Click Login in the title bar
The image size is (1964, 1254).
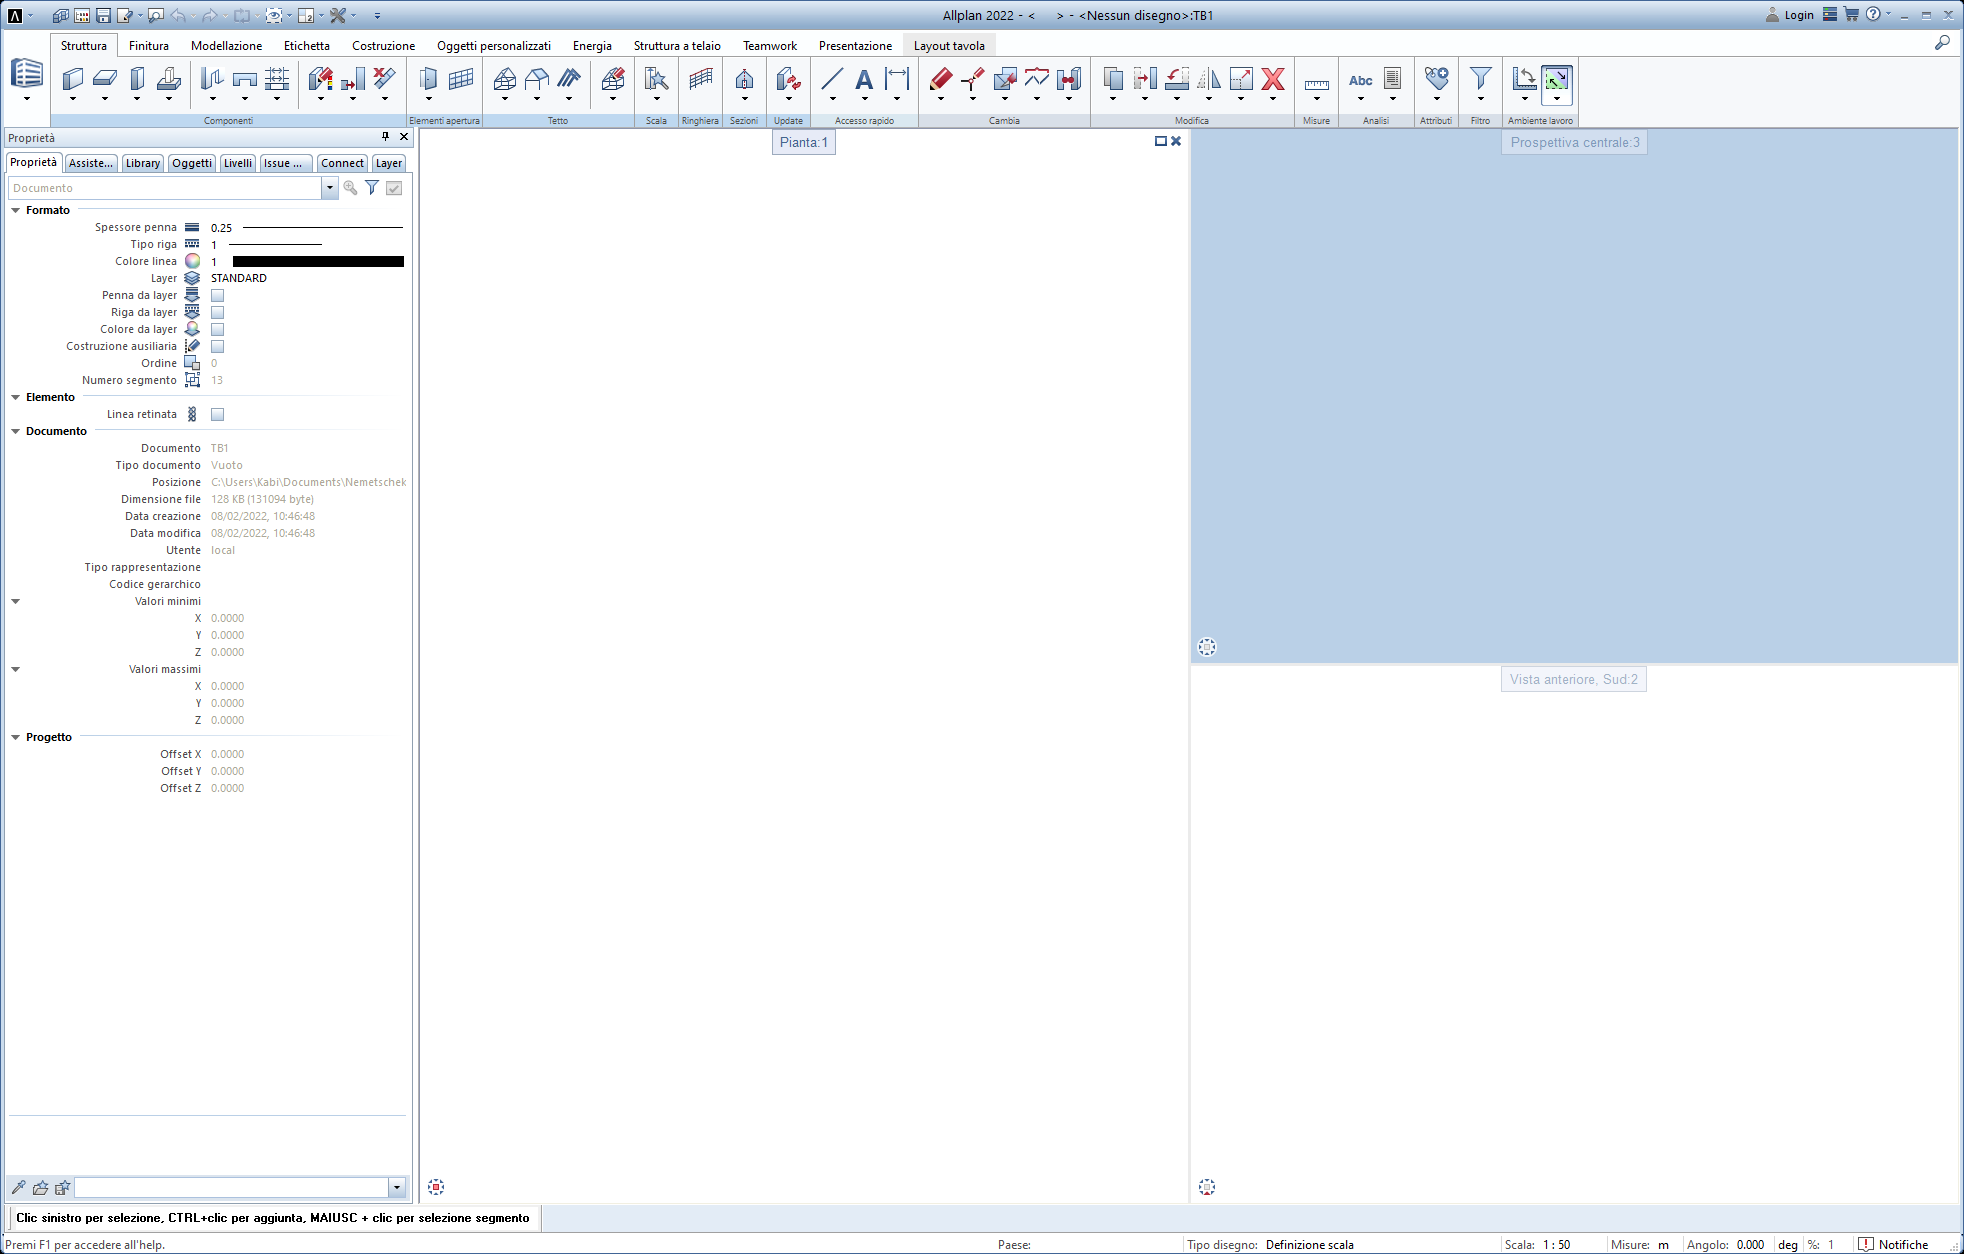pyautogui.click(x=1789, y=15)
